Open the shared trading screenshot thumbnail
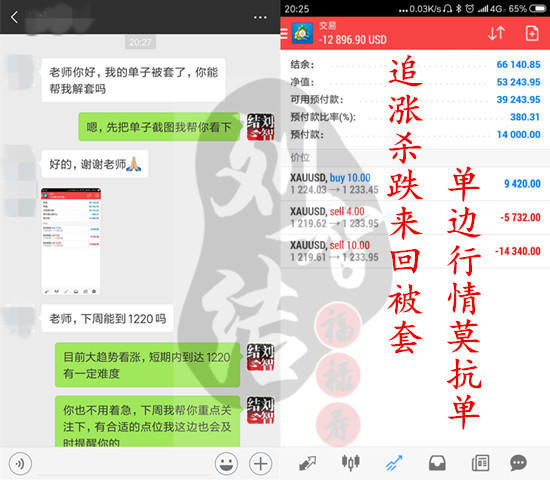The image size is (550, 480). click(x=71, y=241)
